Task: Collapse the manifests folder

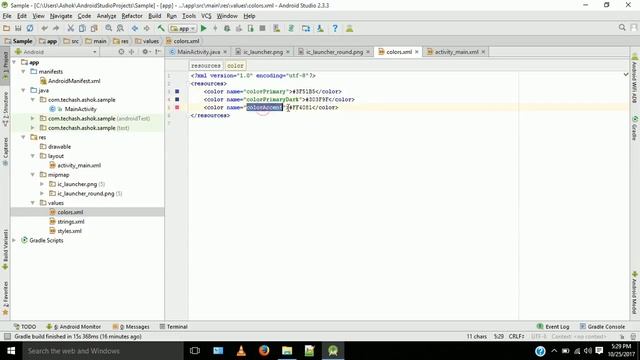Action: 23,71
